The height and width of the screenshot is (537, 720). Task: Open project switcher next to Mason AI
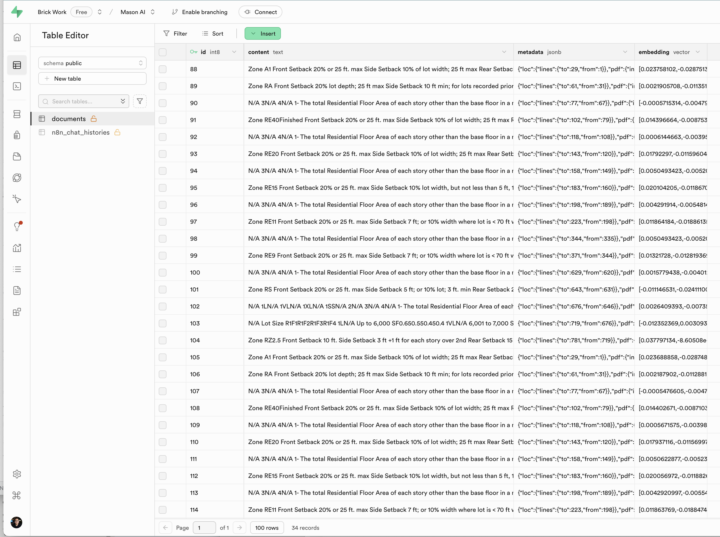click(x=152, y=12)
